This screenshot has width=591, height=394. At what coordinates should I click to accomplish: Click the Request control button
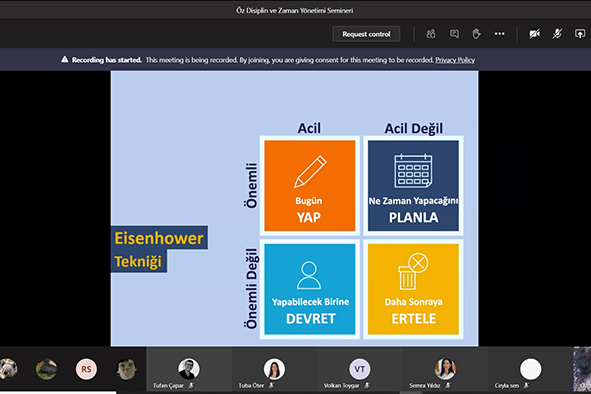pos(366,34)
